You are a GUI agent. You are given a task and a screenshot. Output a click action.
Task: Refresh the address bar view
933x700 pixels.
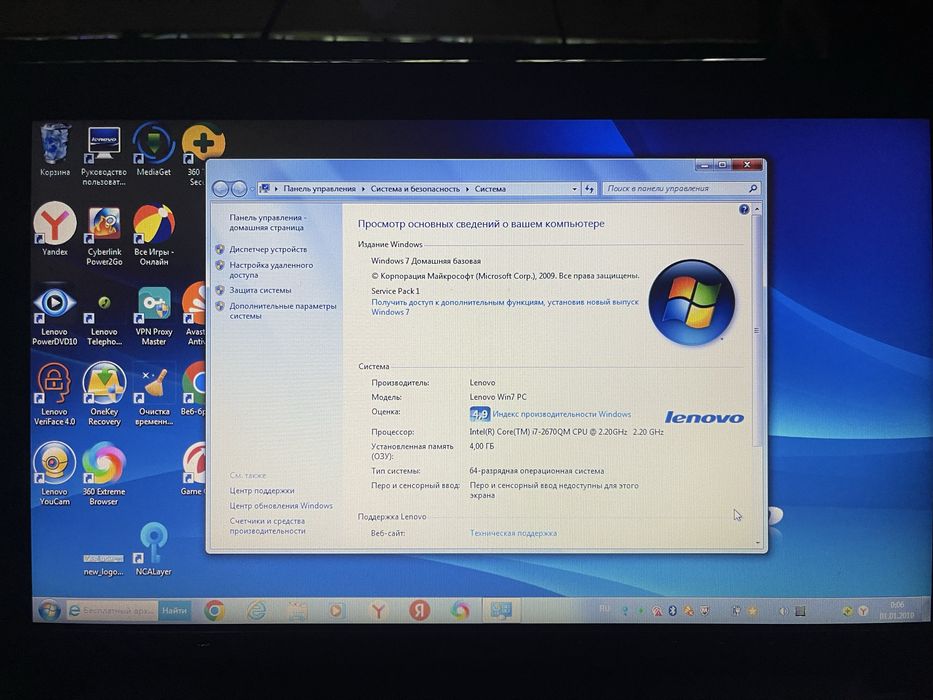click(589, 189)
